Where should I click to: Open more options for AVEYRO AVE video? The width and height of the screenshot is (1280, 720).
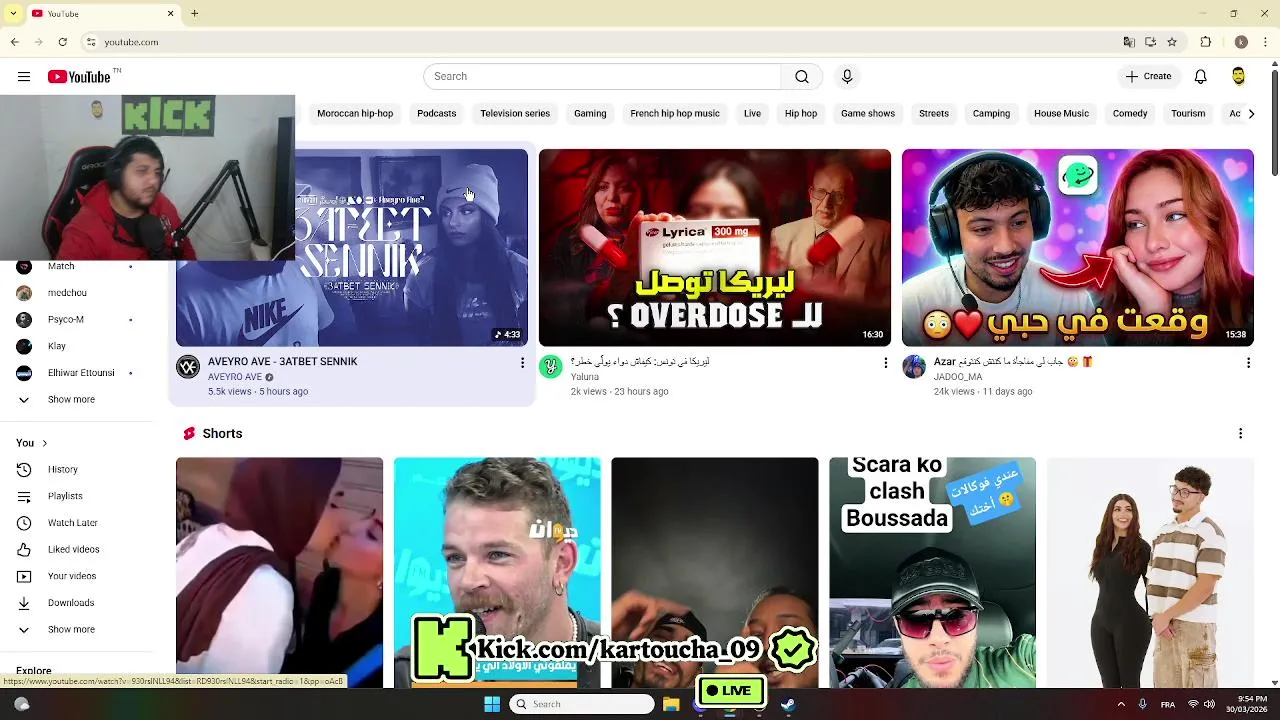(522, 363)
